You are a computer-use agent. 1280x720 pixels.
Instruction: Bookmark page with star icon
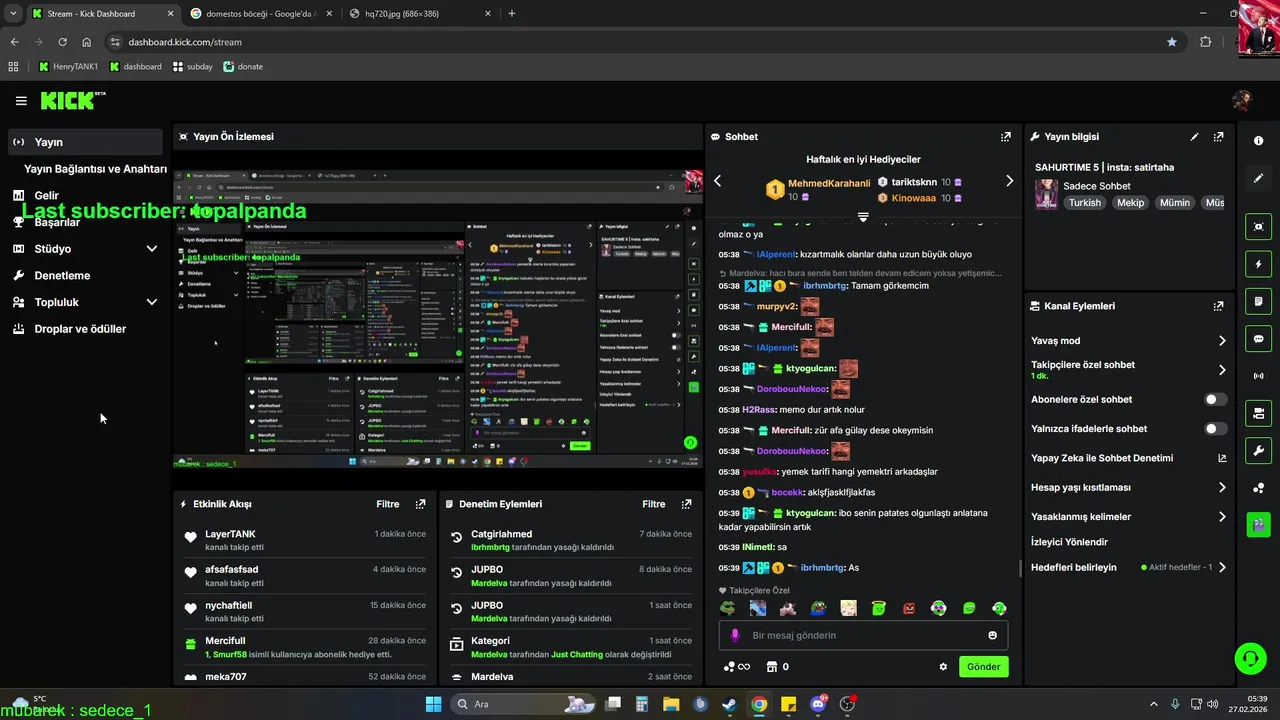(x=1172, y=42)
